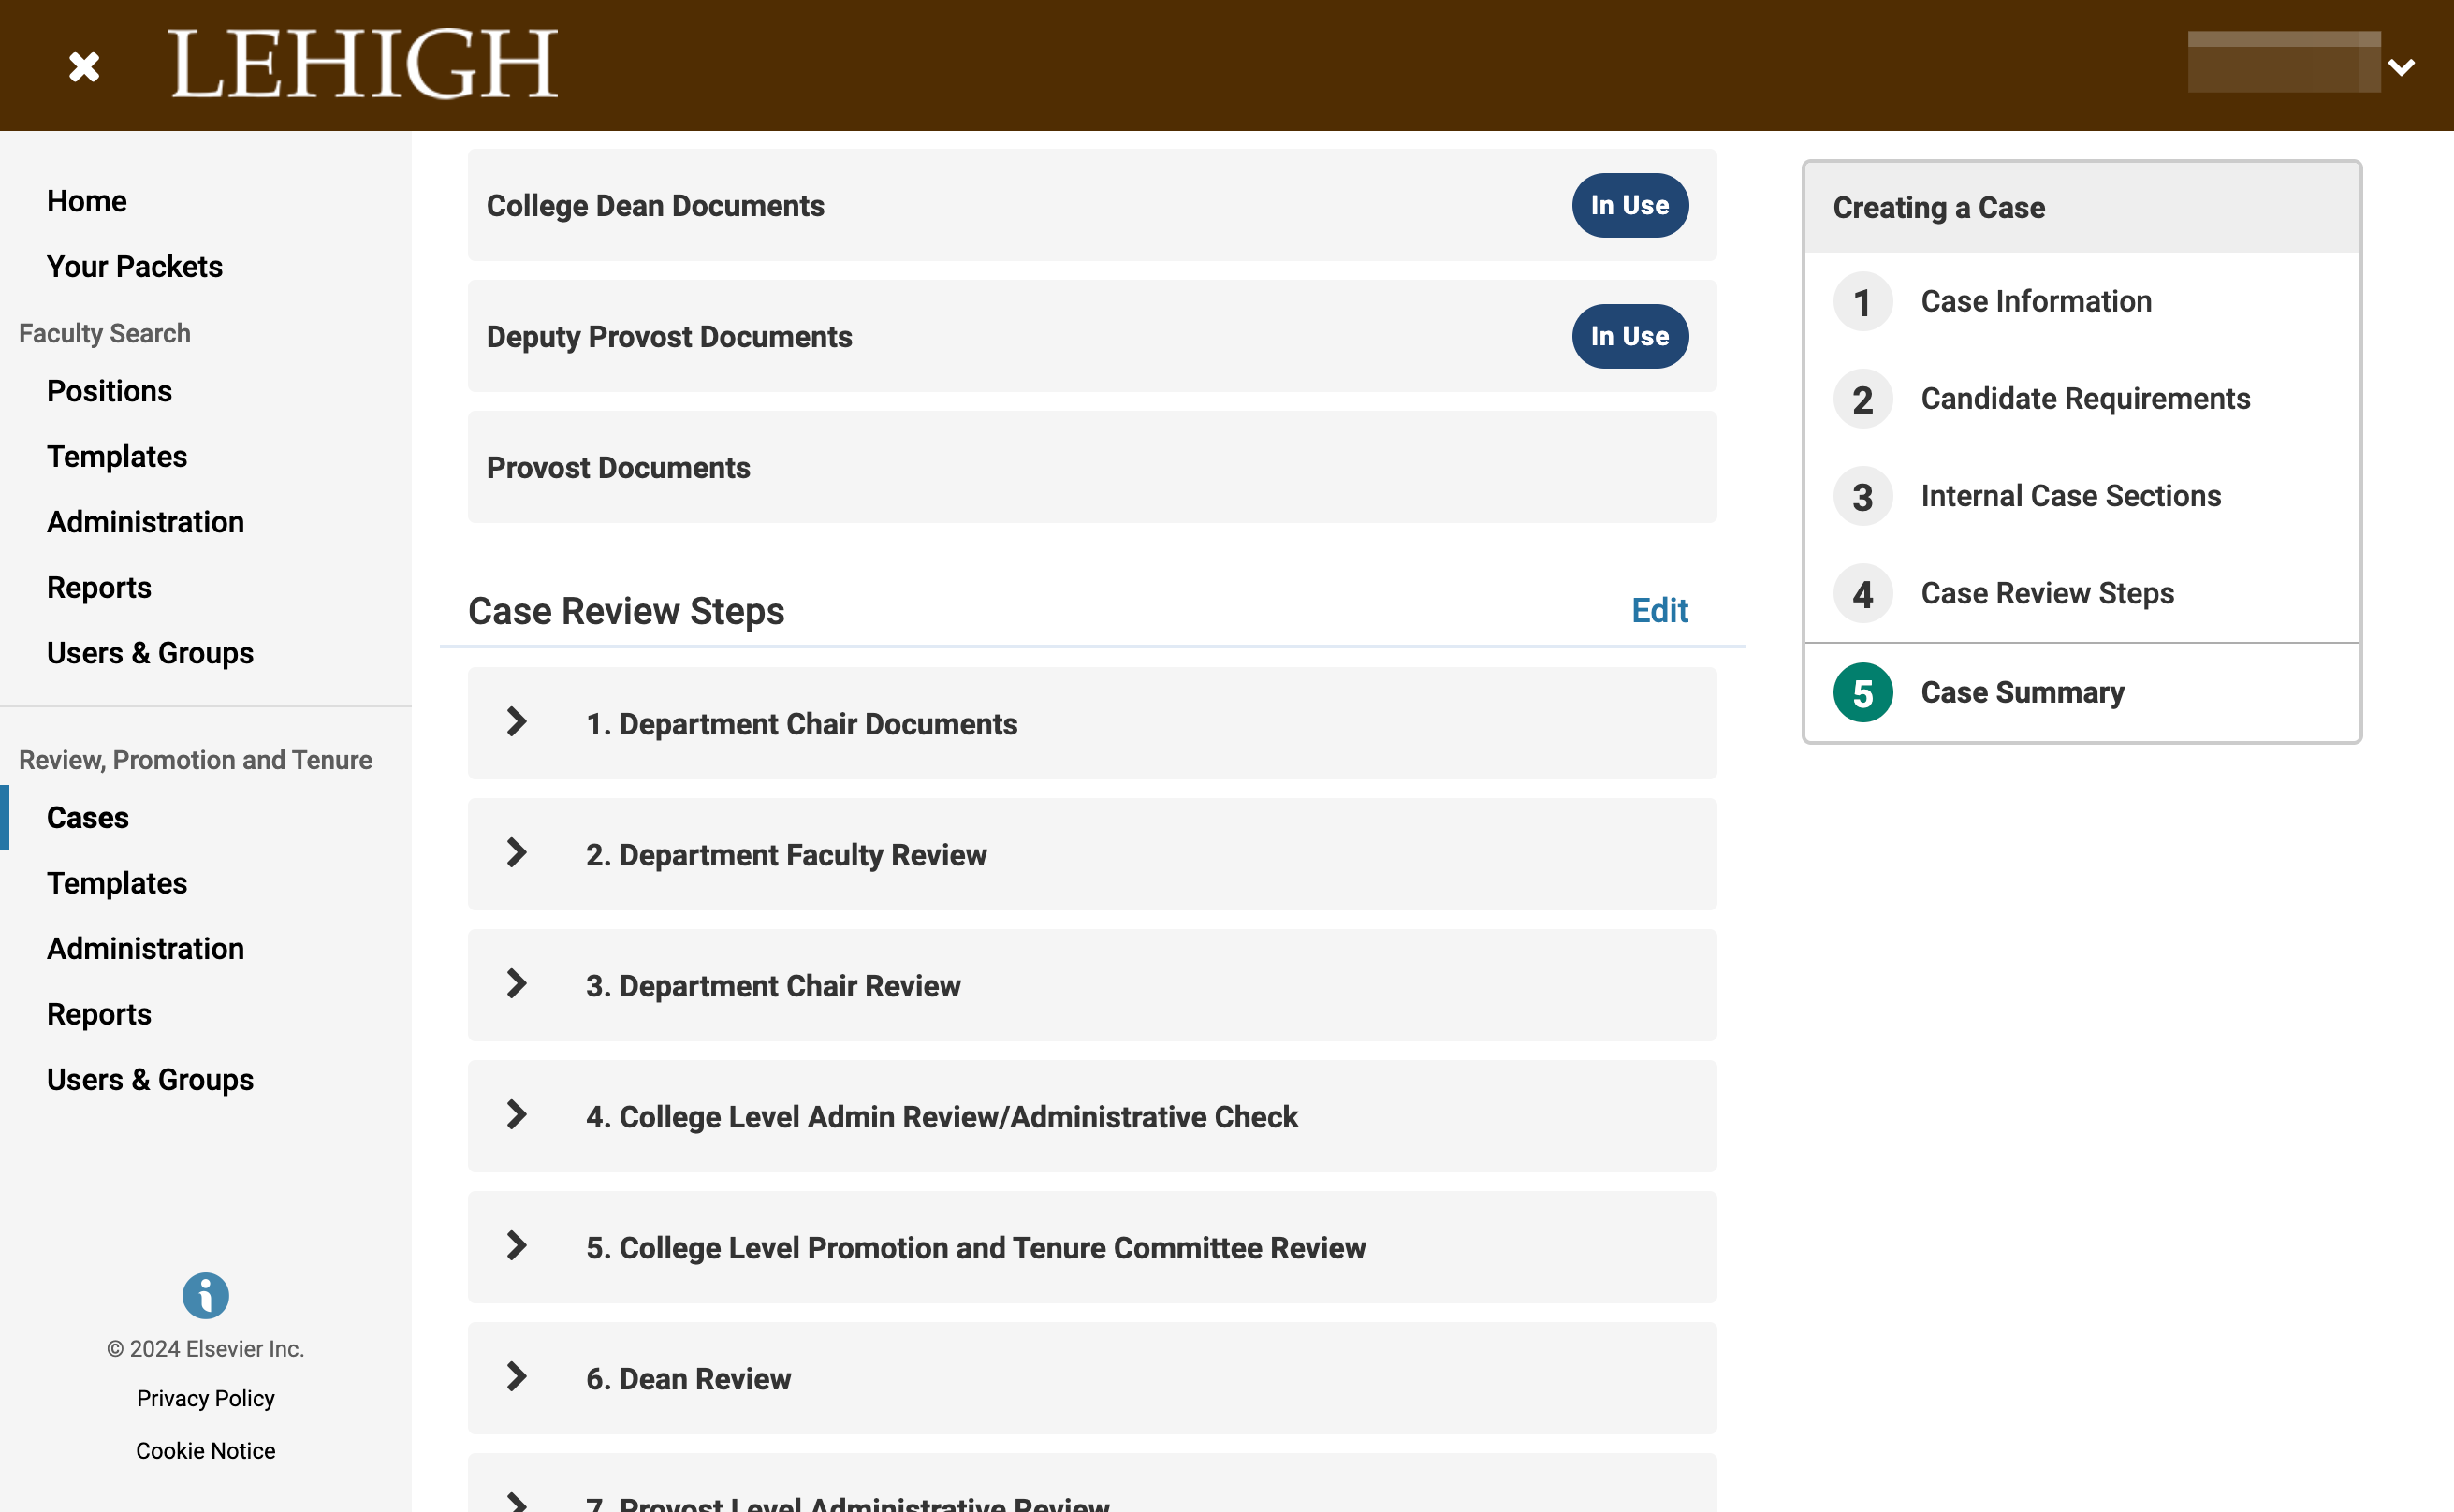Click the redacted user name in header
This screenshot has height=1512, width=2454.
click(2284, 62)
